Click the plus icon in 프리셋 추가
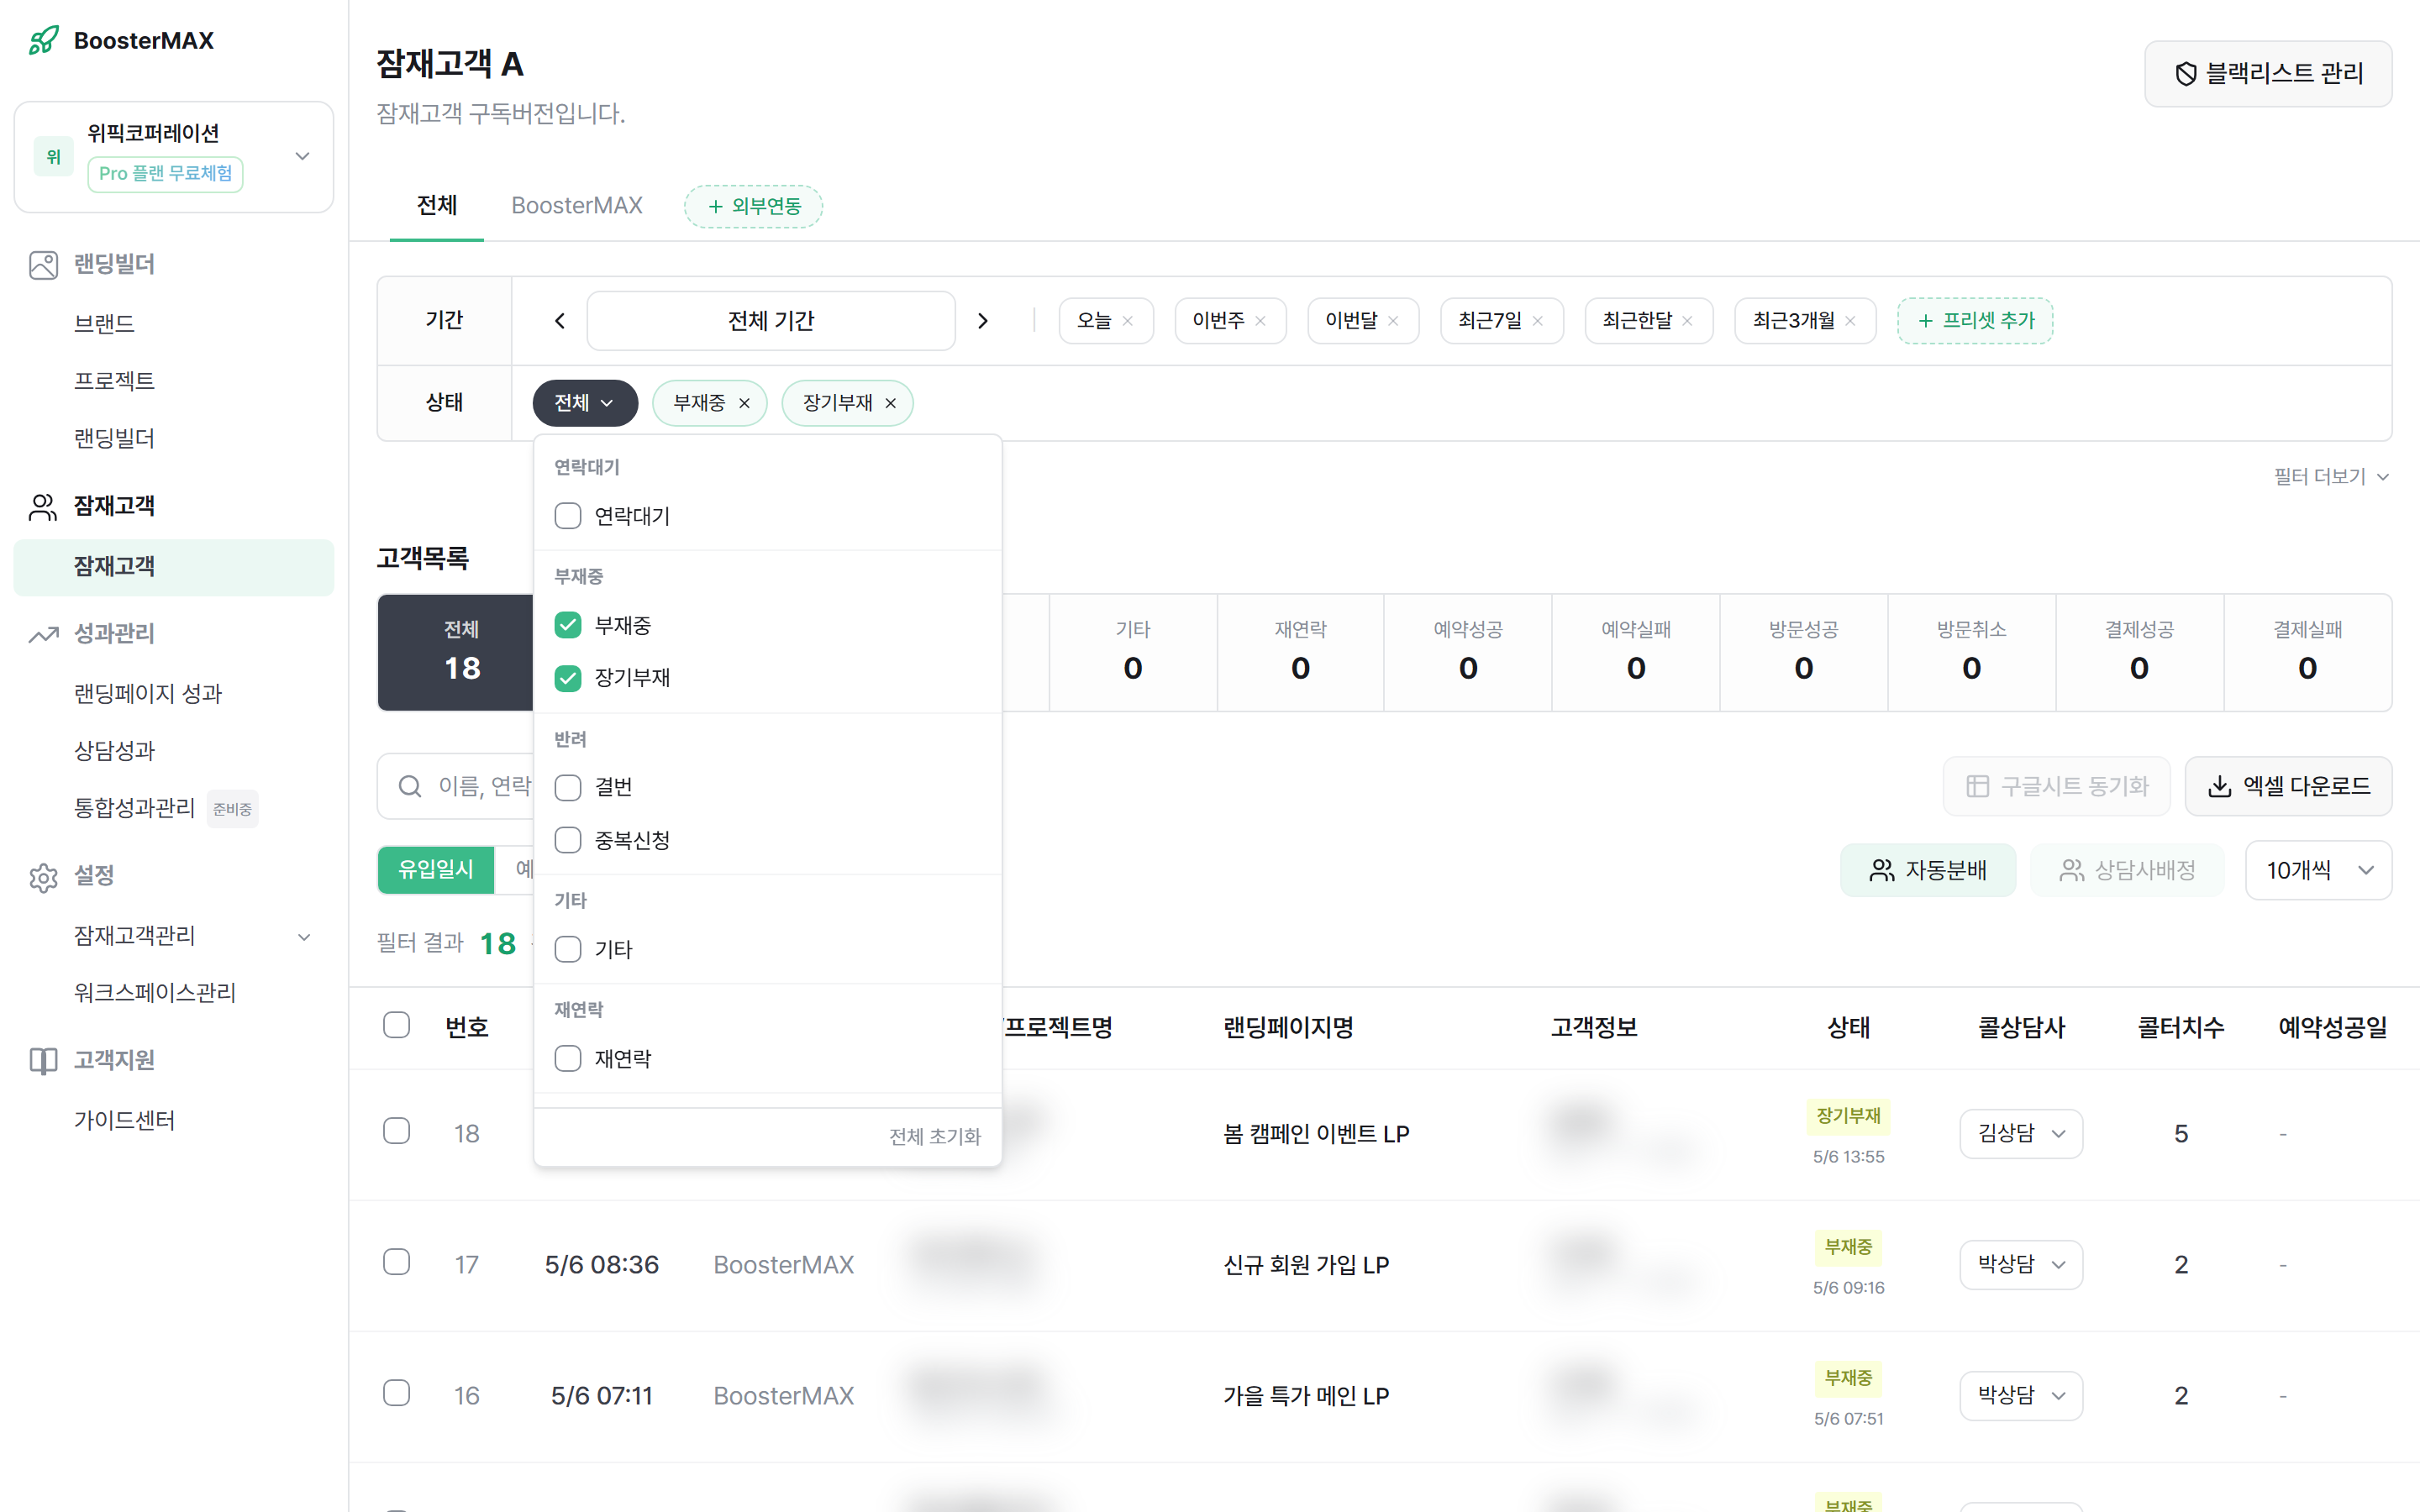2420x1512 pixels. click(x=1925, y=321)
